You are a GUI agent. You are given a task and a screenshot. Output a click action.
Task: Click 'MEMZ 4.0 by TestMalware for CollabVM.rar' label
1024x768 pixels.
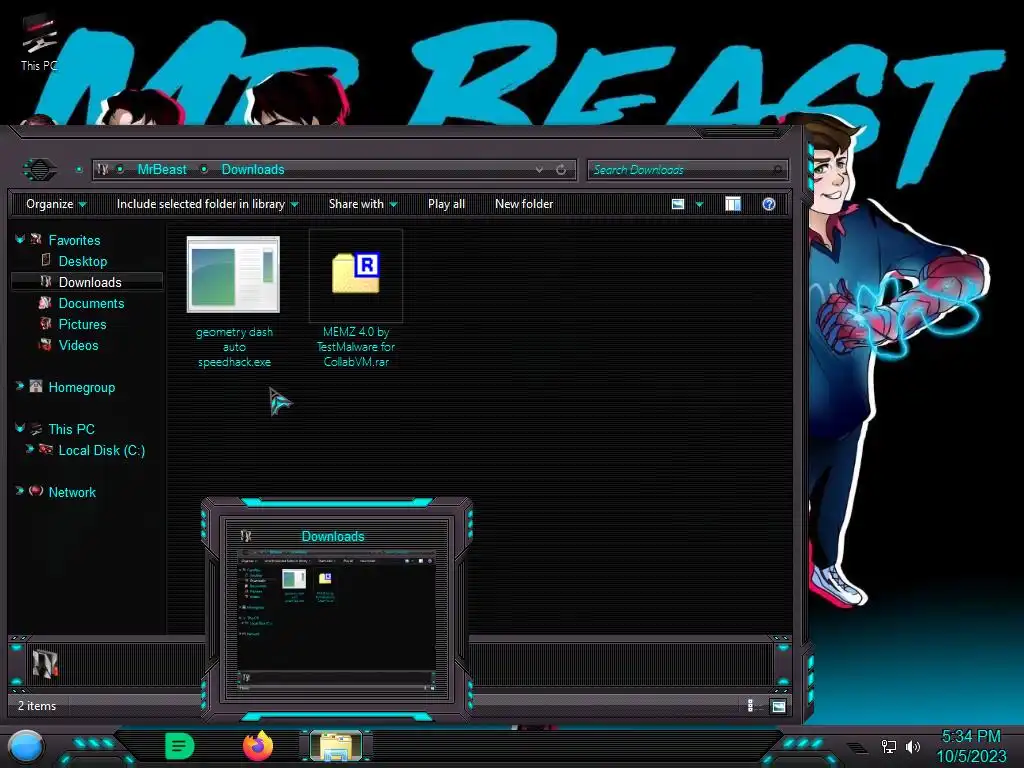356,347
